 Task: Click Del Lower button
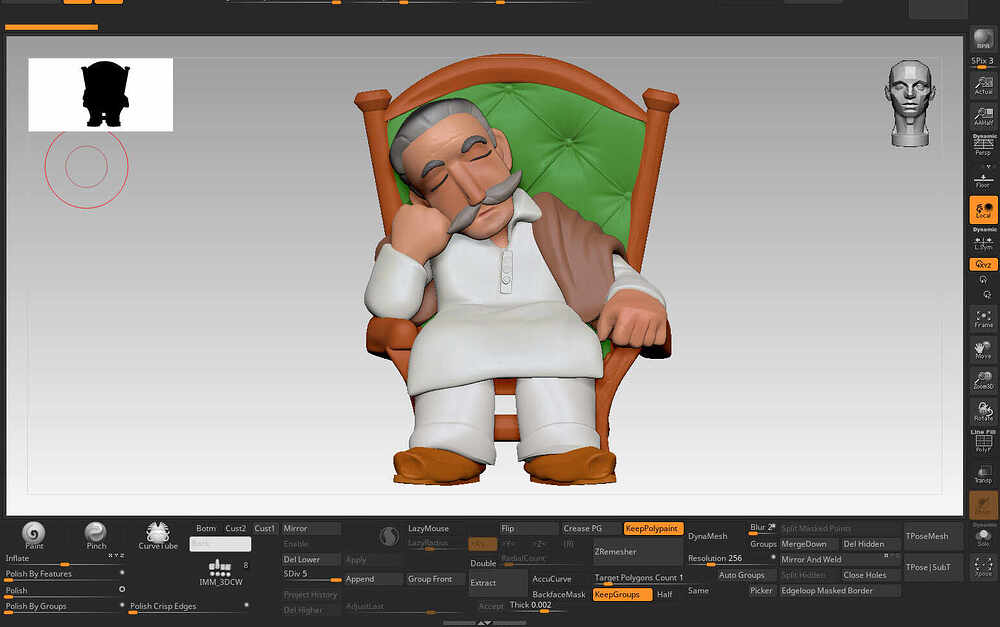(x=311, y=559)
